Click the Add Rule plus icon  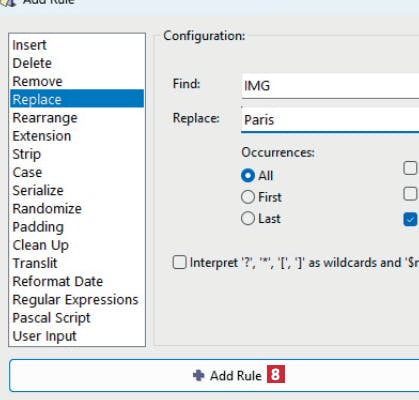click(199, 375)
